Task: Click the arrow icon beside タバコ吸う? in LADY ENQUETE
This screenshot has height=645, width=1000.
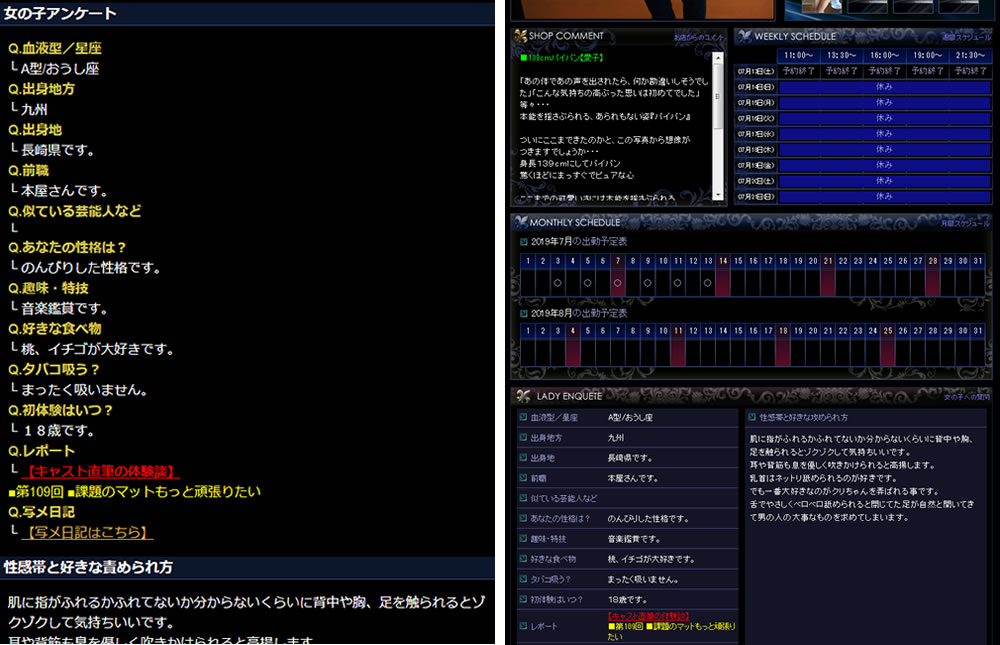Action: coord(523,579)
